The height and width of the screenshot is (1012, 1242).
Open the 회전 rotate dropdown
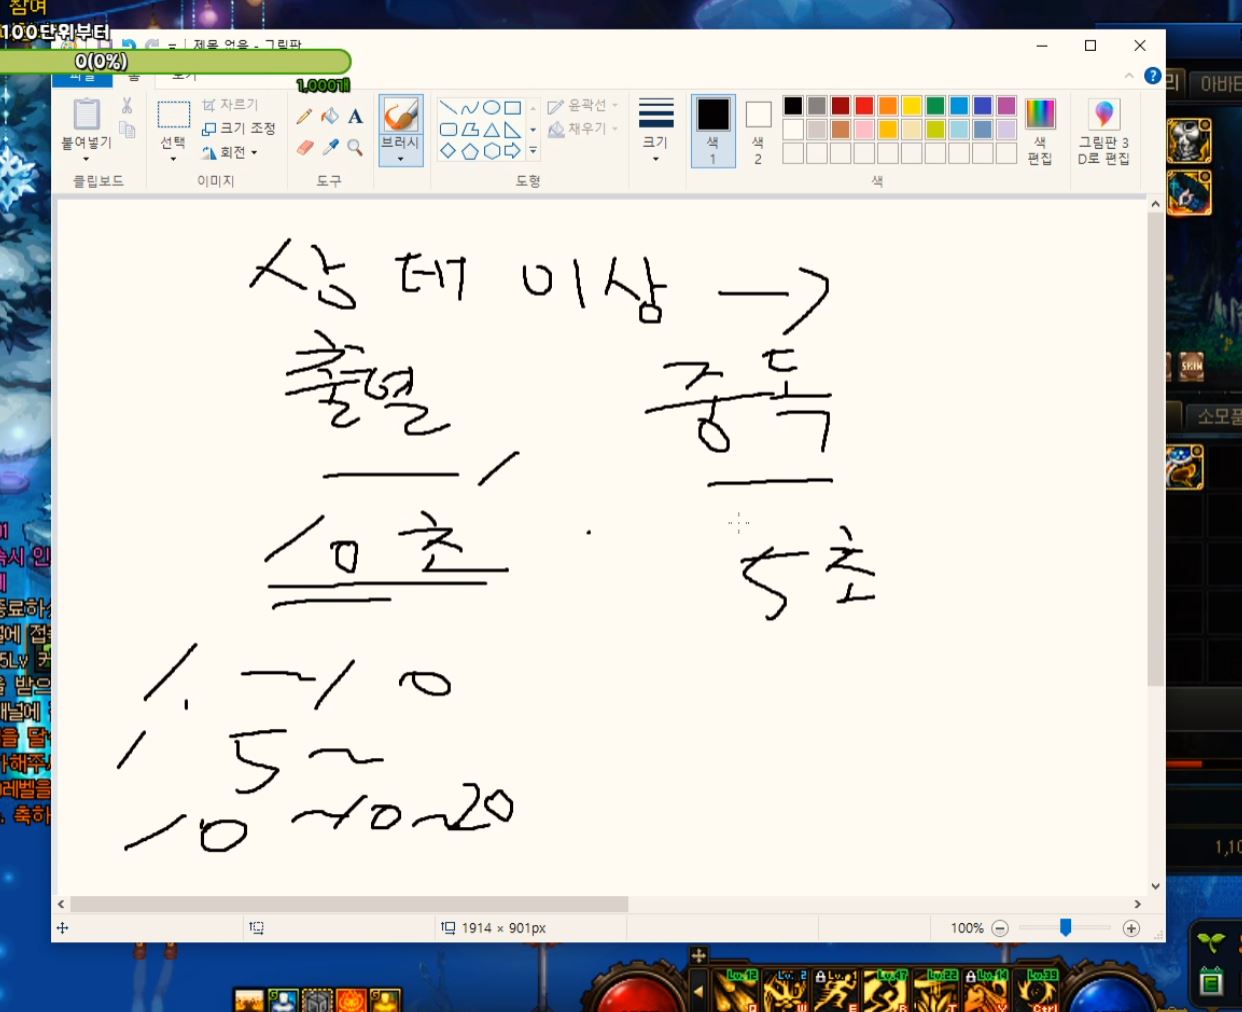(231, 153)
